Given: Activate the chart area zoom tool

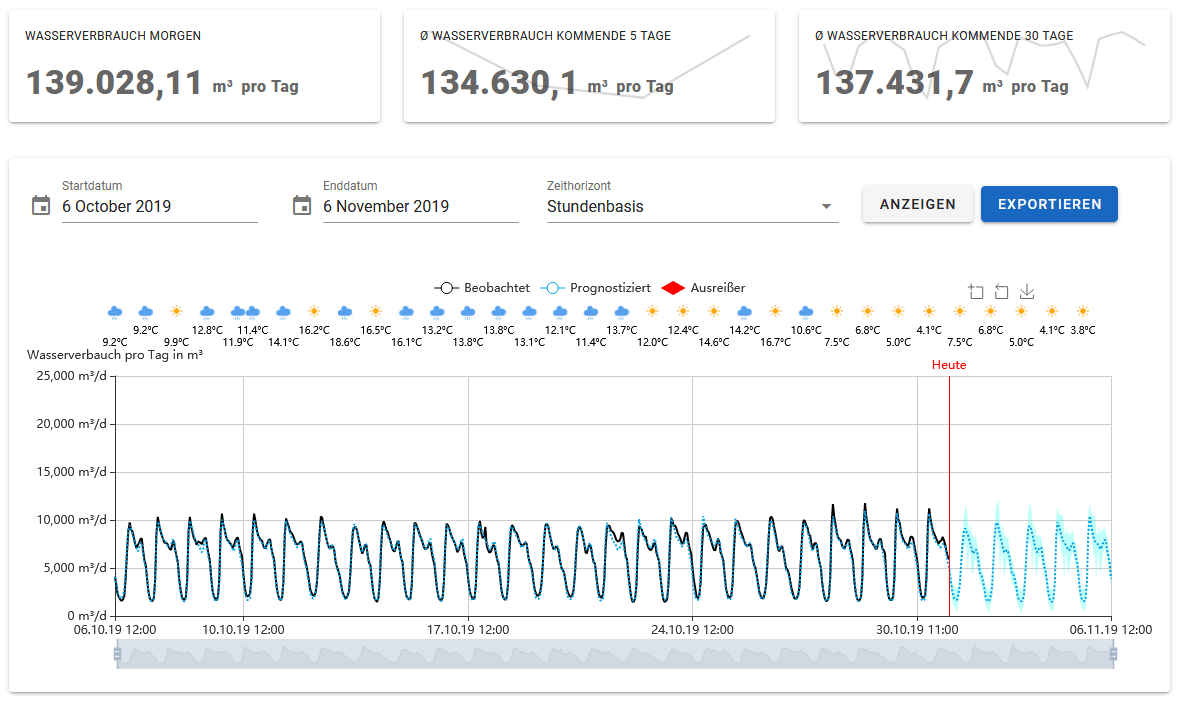Looking at the screenshot, I should tap(976, 292).
